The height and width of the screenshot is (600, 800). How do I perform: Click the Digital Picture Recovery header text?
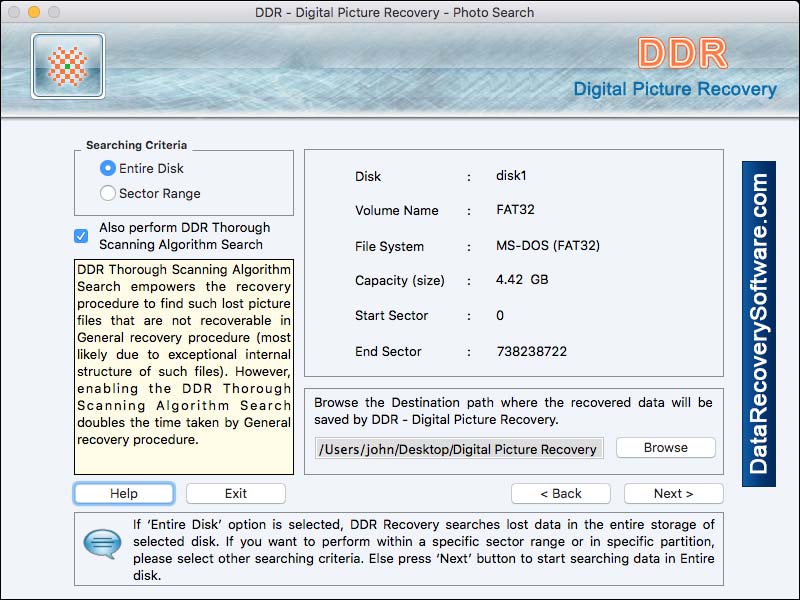pyautogui.click(x=676, y=89)
